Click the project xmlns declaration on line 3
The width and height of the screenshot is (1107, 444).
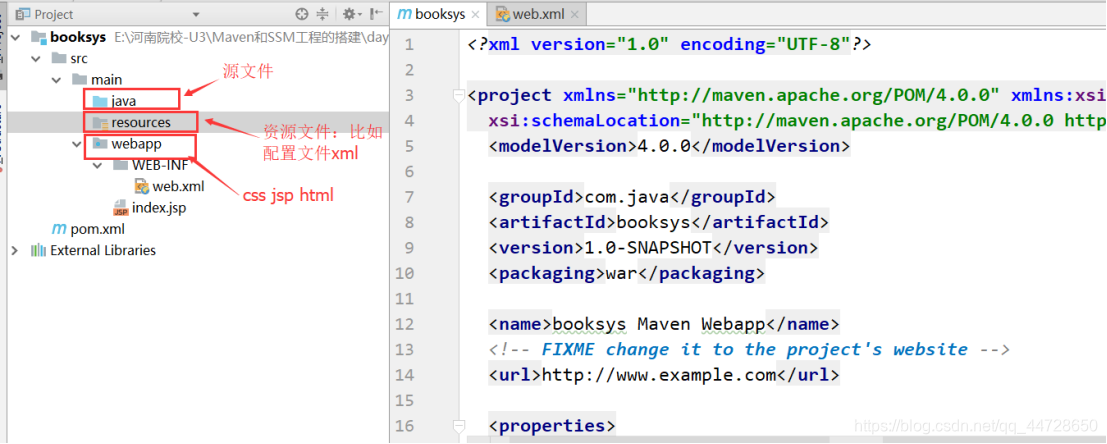pyautogui.click(x=786, y=95)
